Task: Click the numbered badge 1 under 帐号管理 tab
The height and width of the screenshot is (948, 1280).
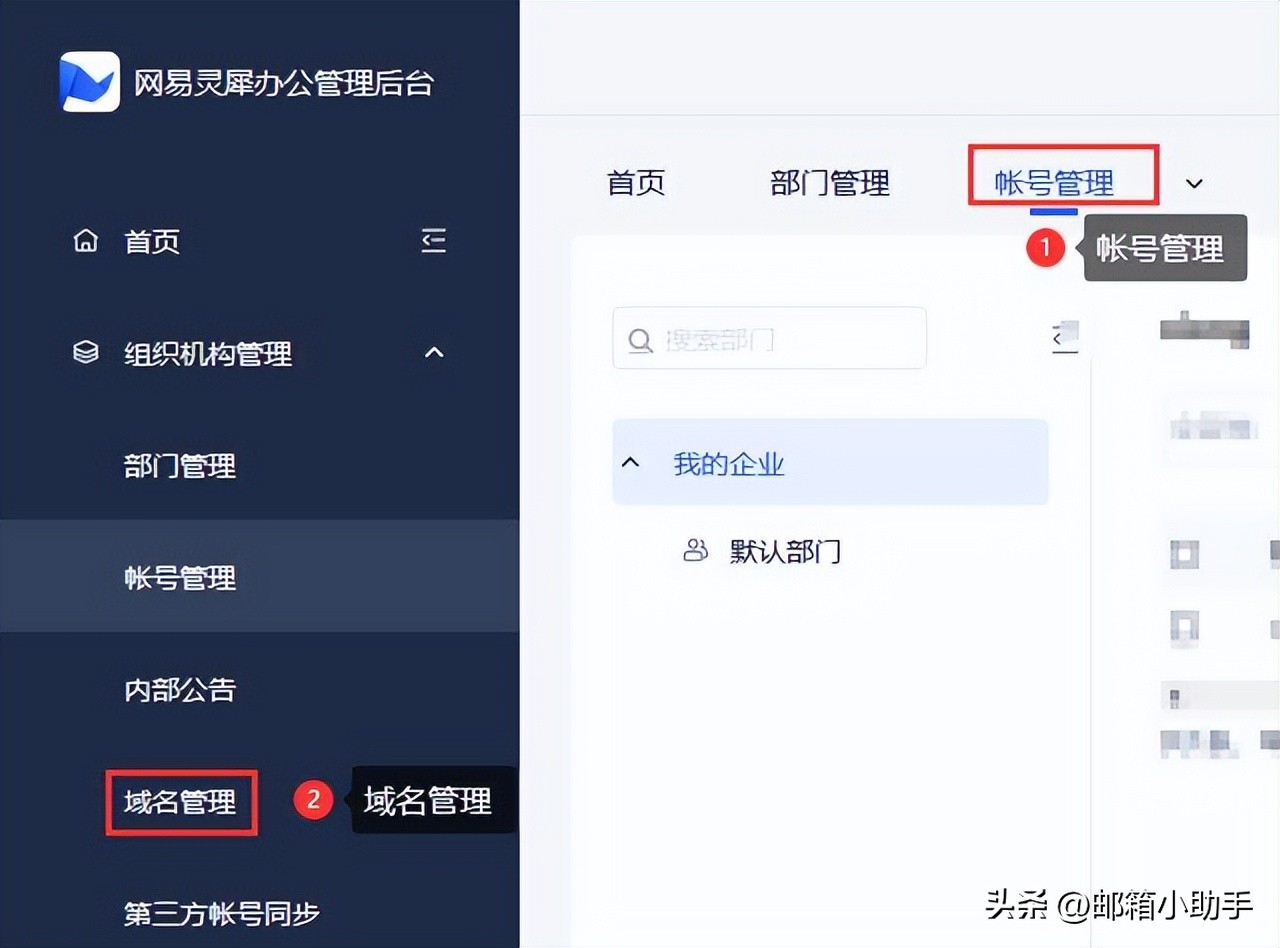Action: click(1046, 248)
